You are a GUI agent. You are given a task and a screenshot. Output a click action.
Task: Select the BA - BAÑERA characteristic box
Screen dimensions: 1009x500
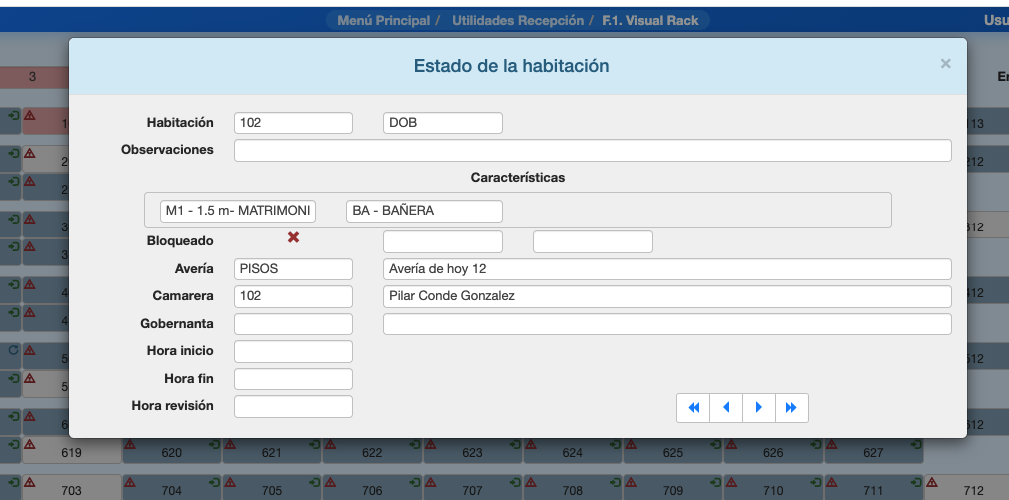coord(424,211)
